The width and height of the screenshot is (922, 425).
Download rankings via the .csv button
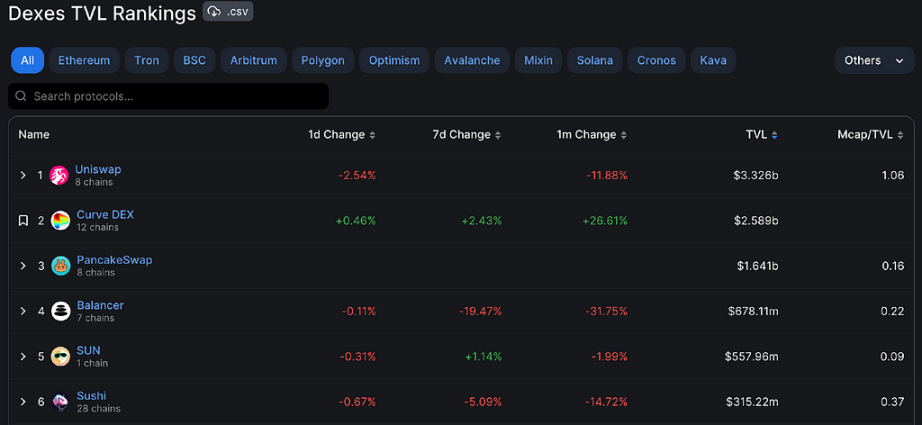228,12
